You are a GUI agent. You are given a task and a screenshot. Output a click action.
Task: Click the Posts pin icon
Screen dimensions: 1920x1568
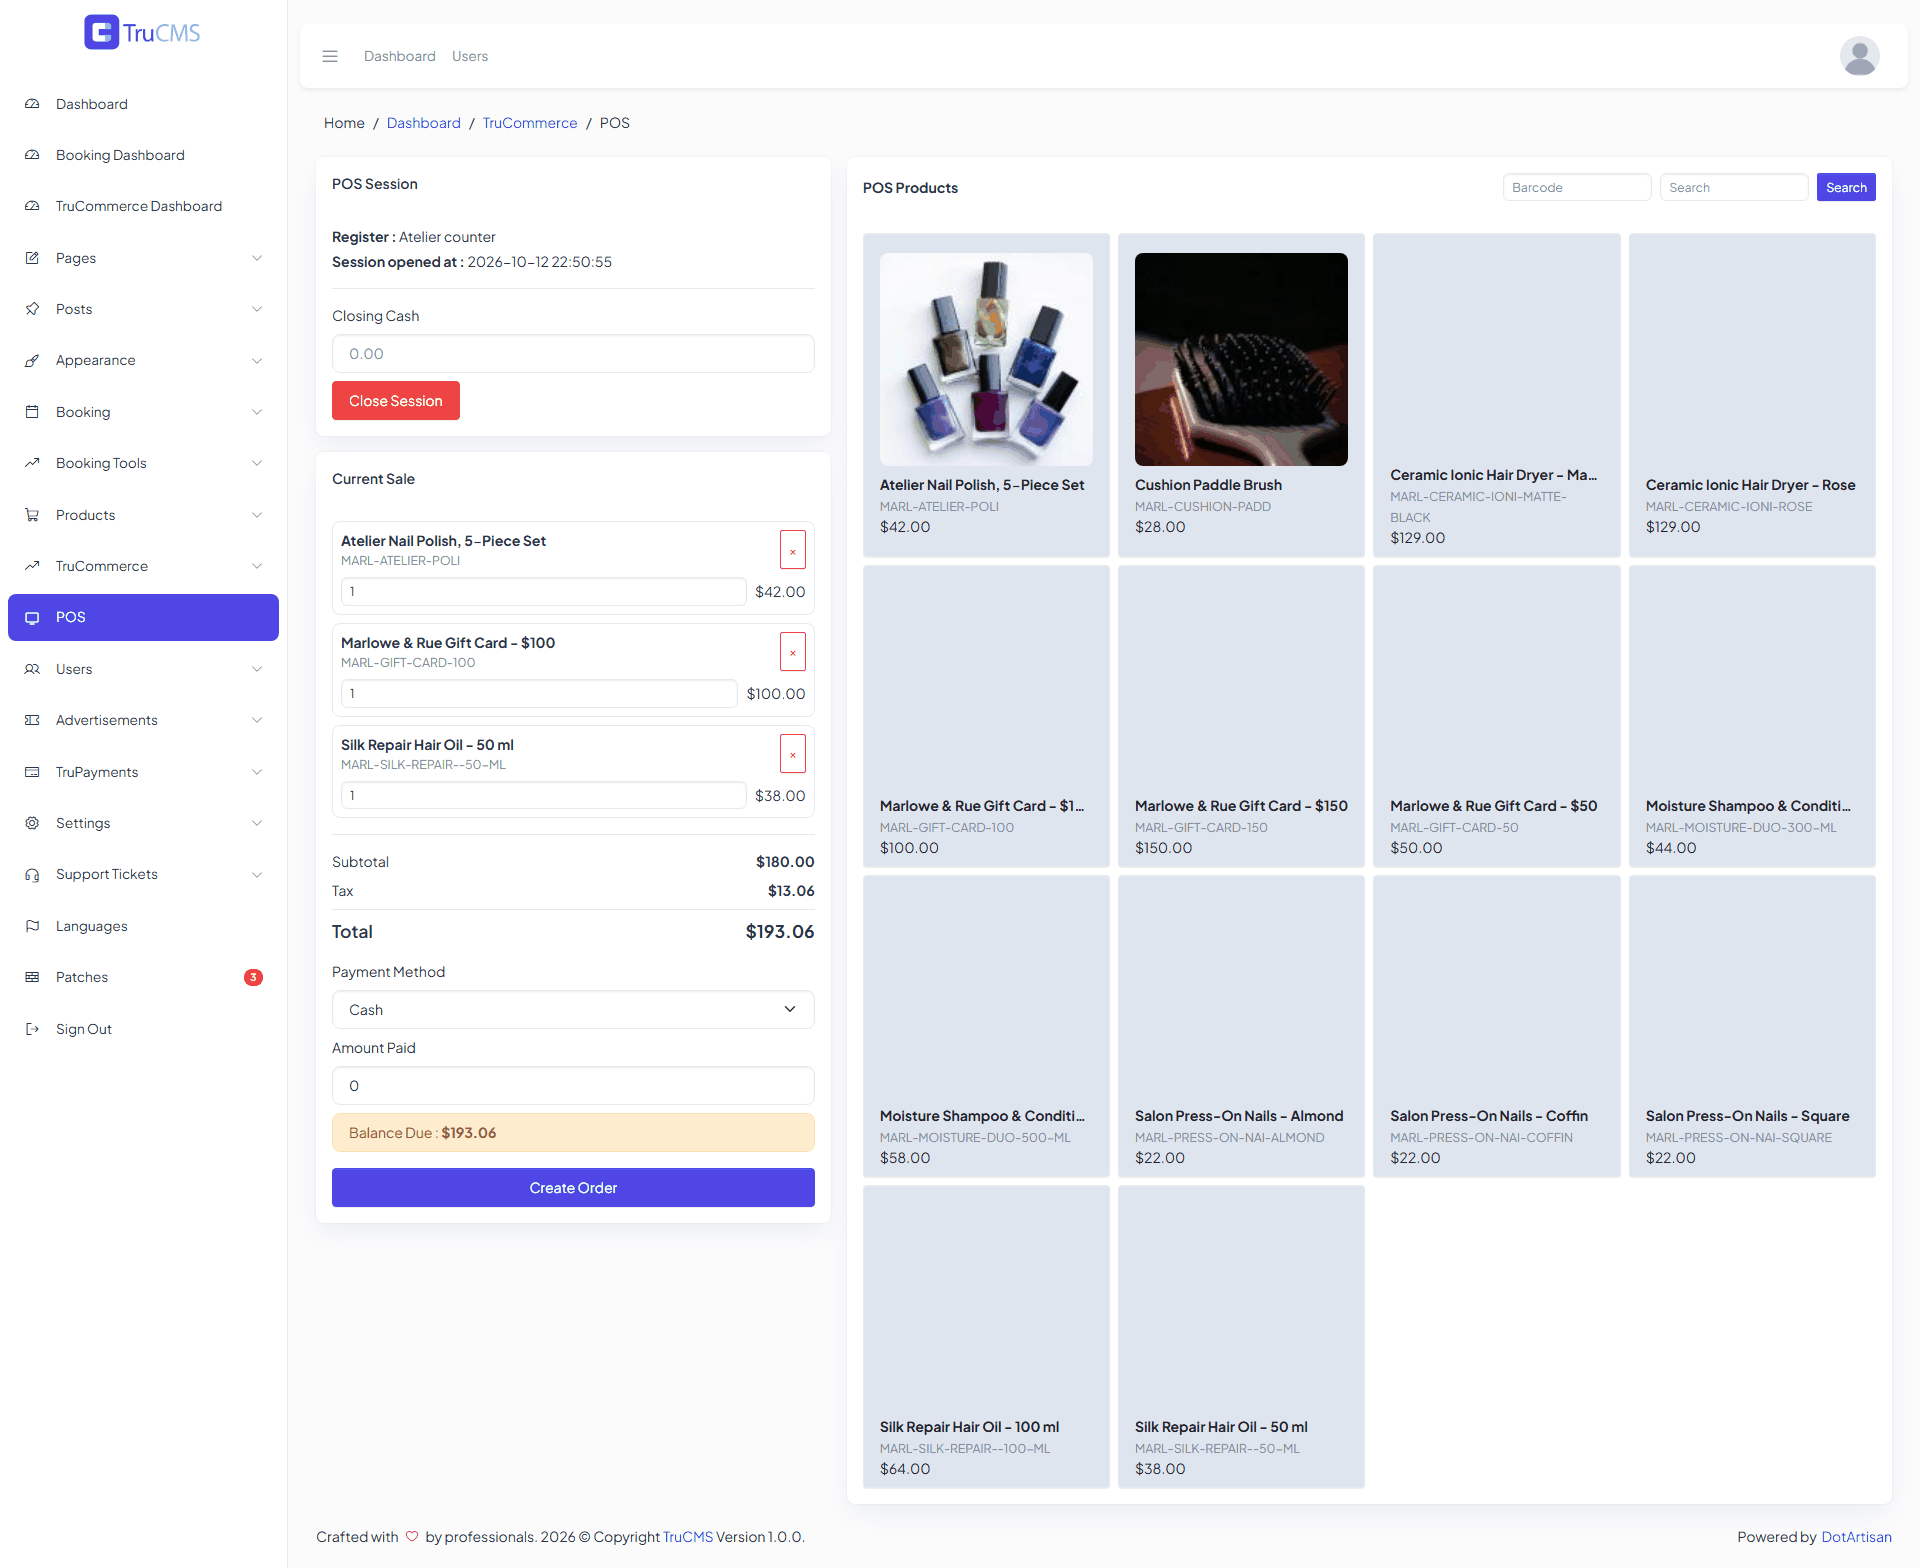click(32, 309)
